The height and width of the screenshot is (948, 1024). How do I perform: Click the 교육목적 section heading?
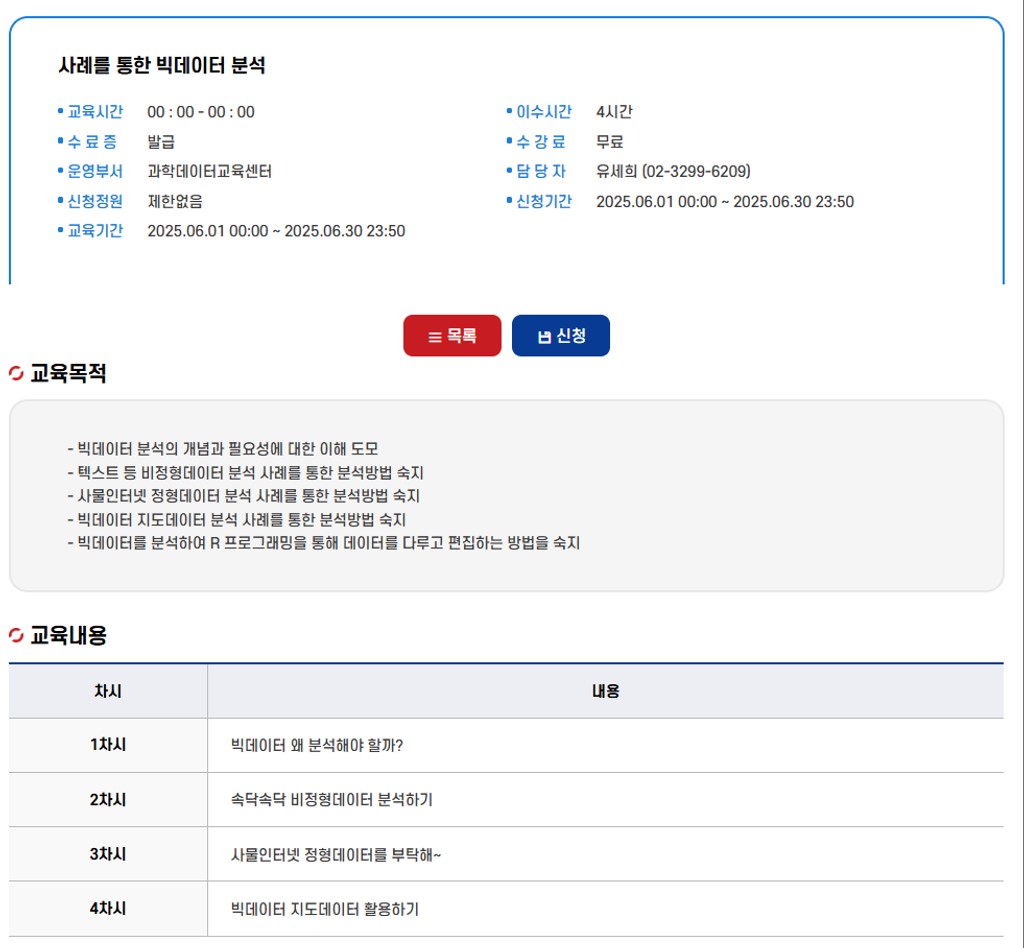point(68,374)
